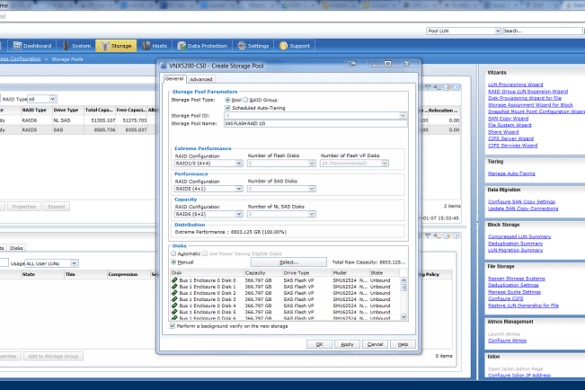Click the Data Protection icon in the navigation bar
The image size is (585, 390).
point(182,46)
